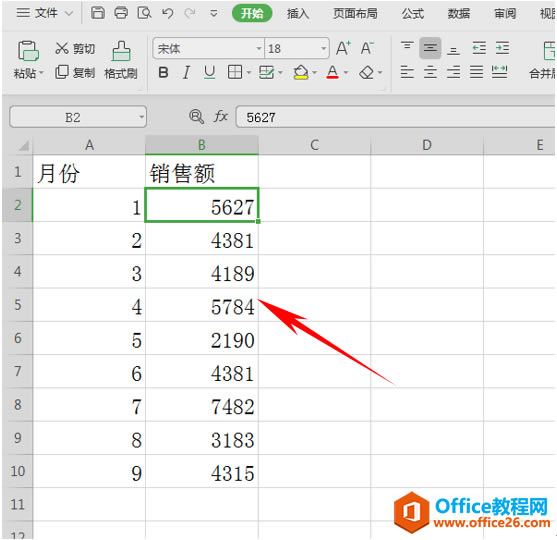Open the font size 18 dropdown
The image size is (557, 540).
click(323, 48)
